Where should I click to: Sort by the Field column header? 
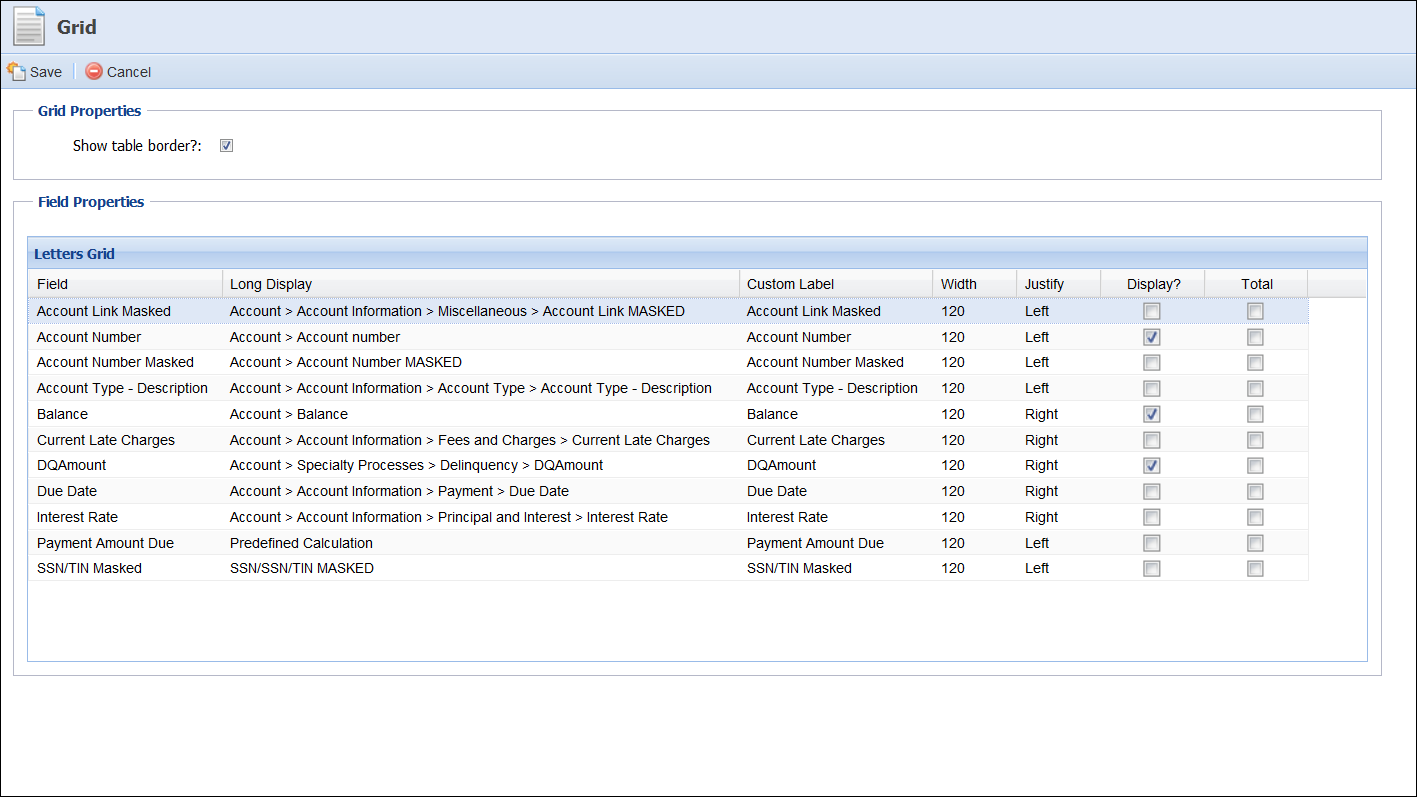[x=125, y=284]
